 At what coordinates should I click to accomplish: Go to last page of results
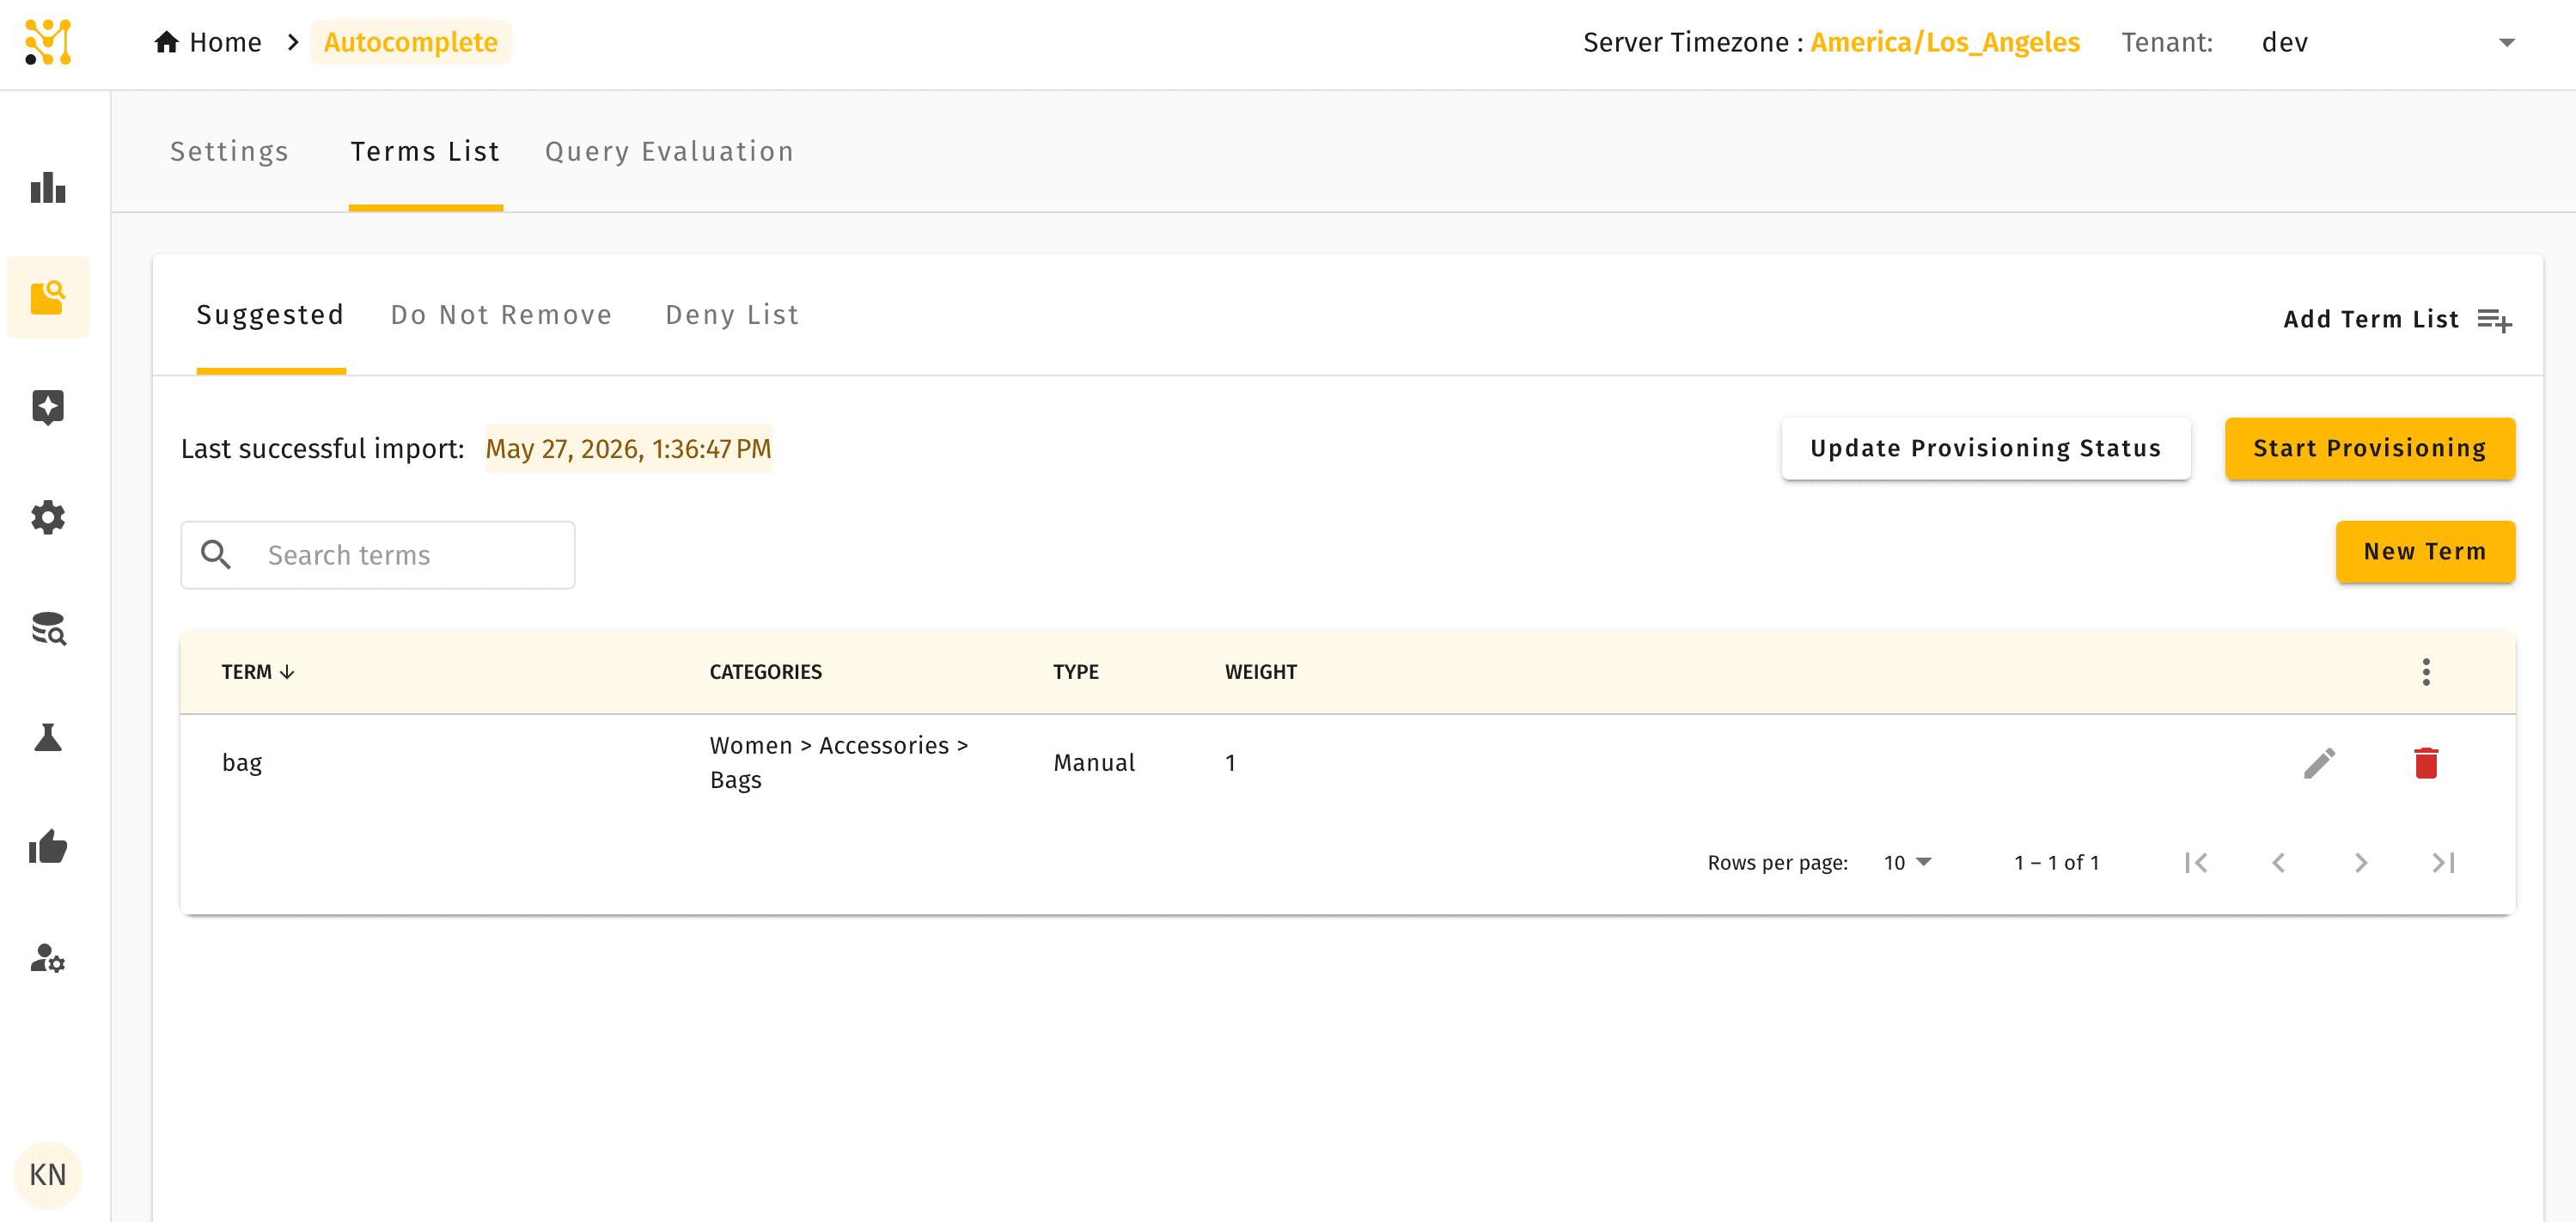point(2443,862)
